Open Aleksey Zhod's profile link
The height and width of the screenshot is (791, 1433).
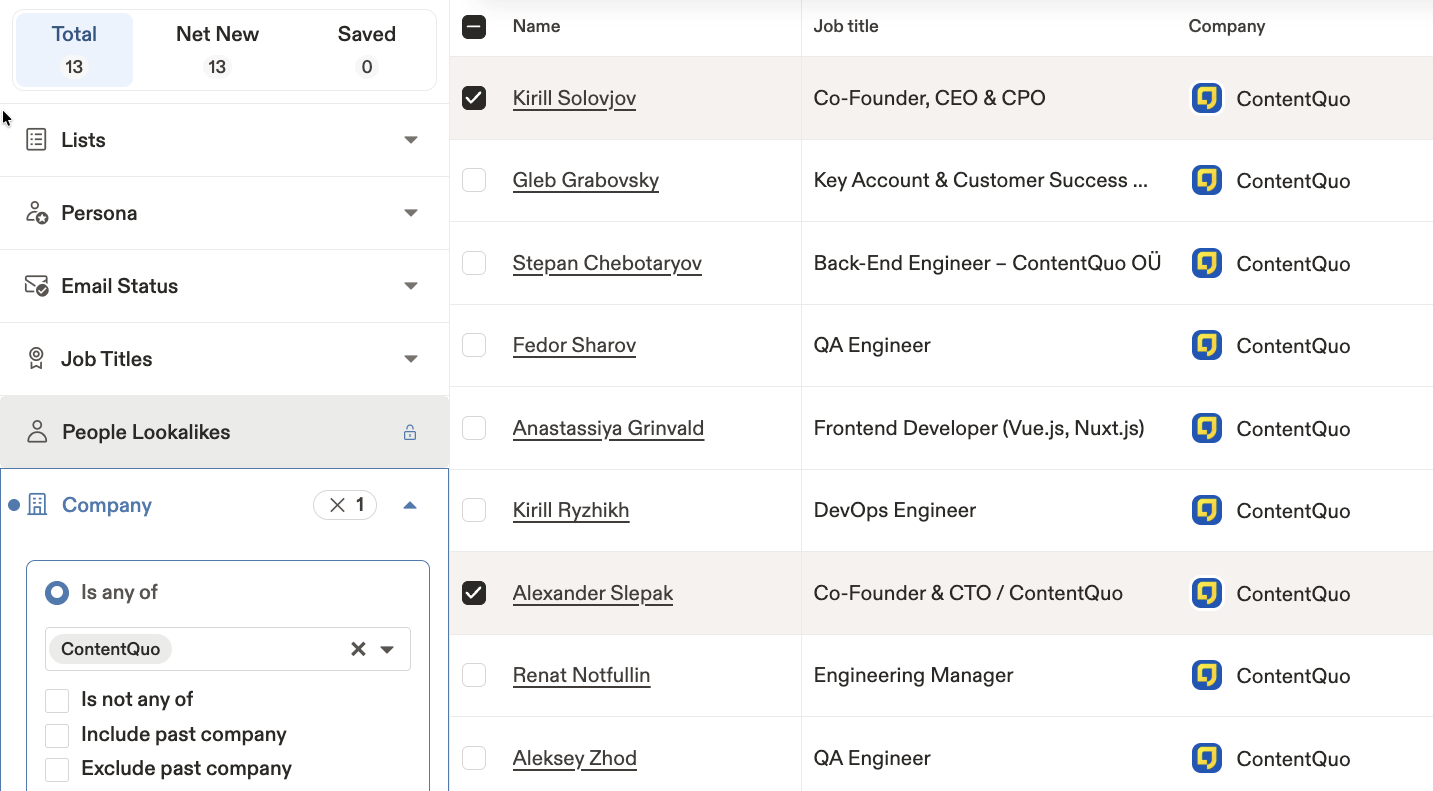coord(575,758)
